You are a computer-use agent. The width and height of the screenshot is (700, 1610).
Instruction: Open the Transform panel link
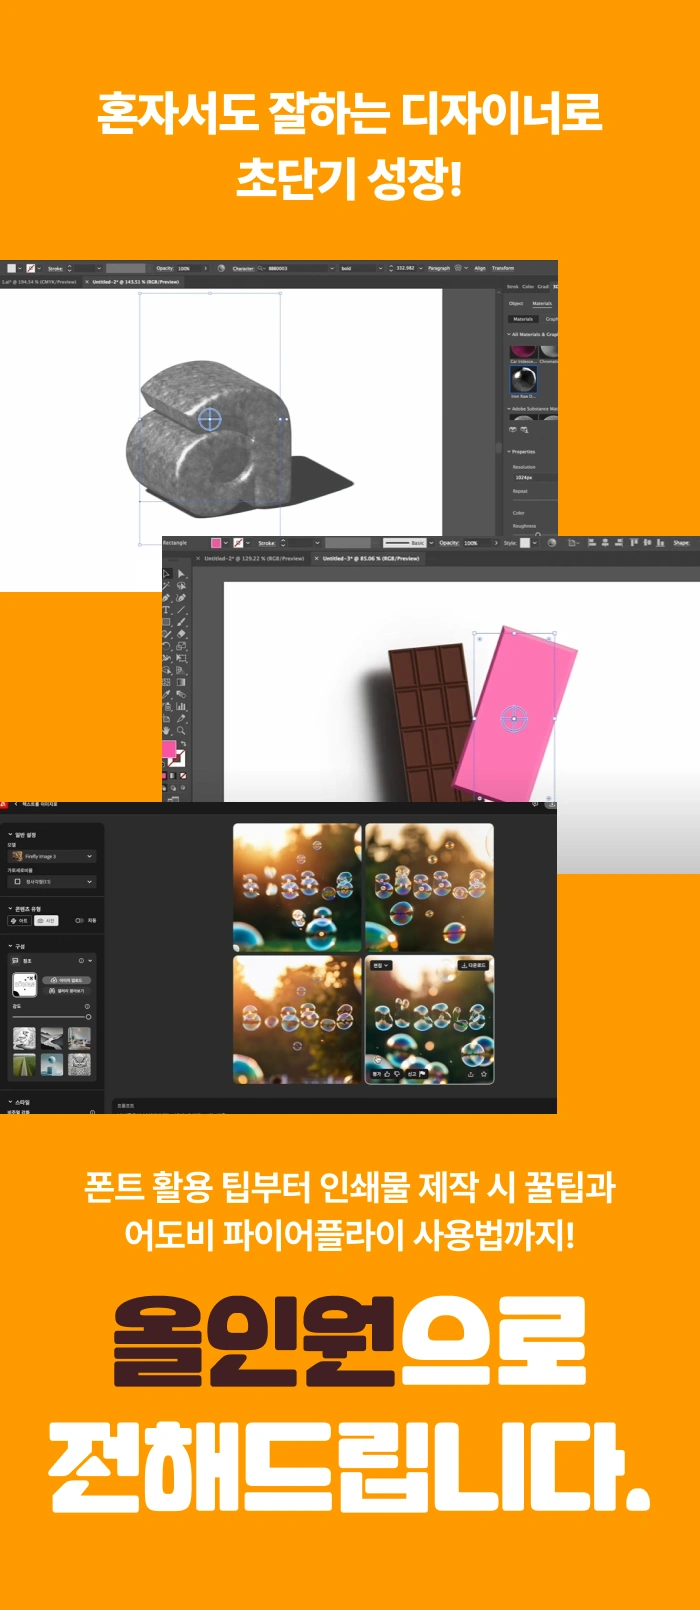(x=503, y=268)
